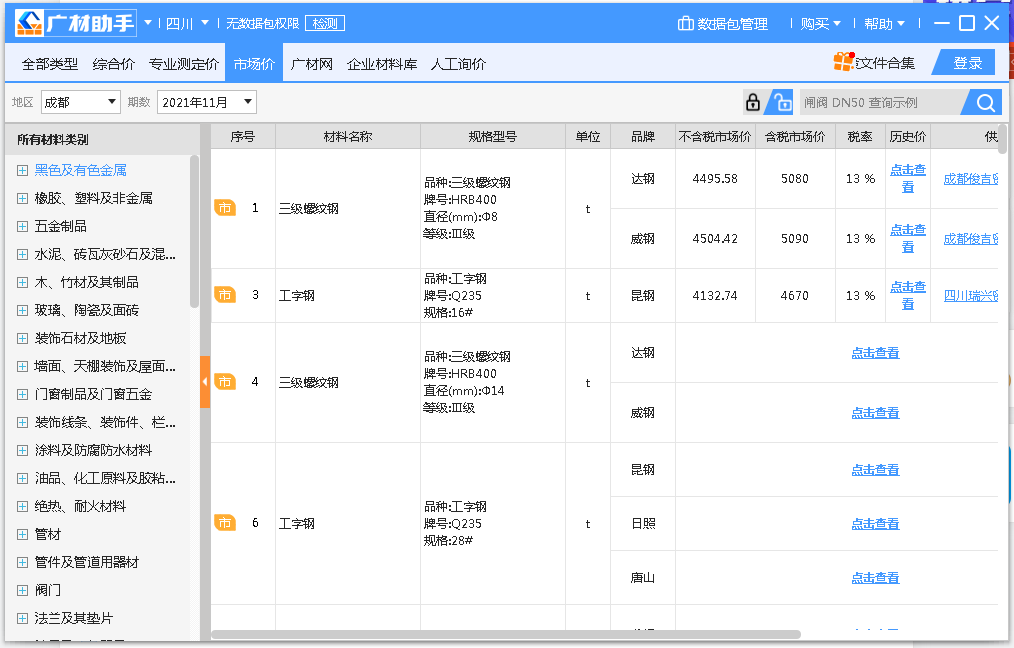
Task: Expand 墙面、天棚装饰及屋面 tree node
Action: [x=23, y=367]
